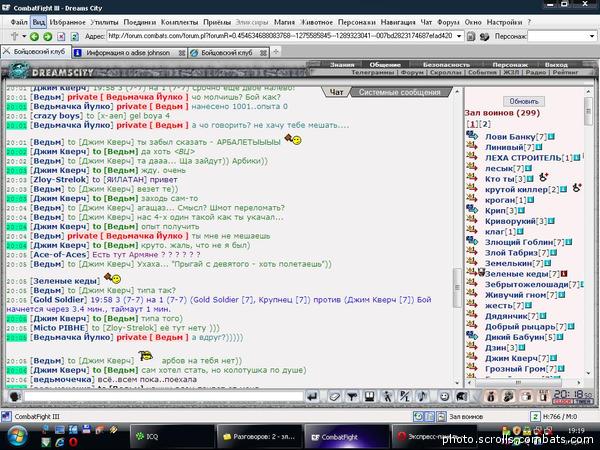Close the Информация о adise johnson tab
Image resolution: width=600 pixels, height=450 pixels.
tap(182, 53)
